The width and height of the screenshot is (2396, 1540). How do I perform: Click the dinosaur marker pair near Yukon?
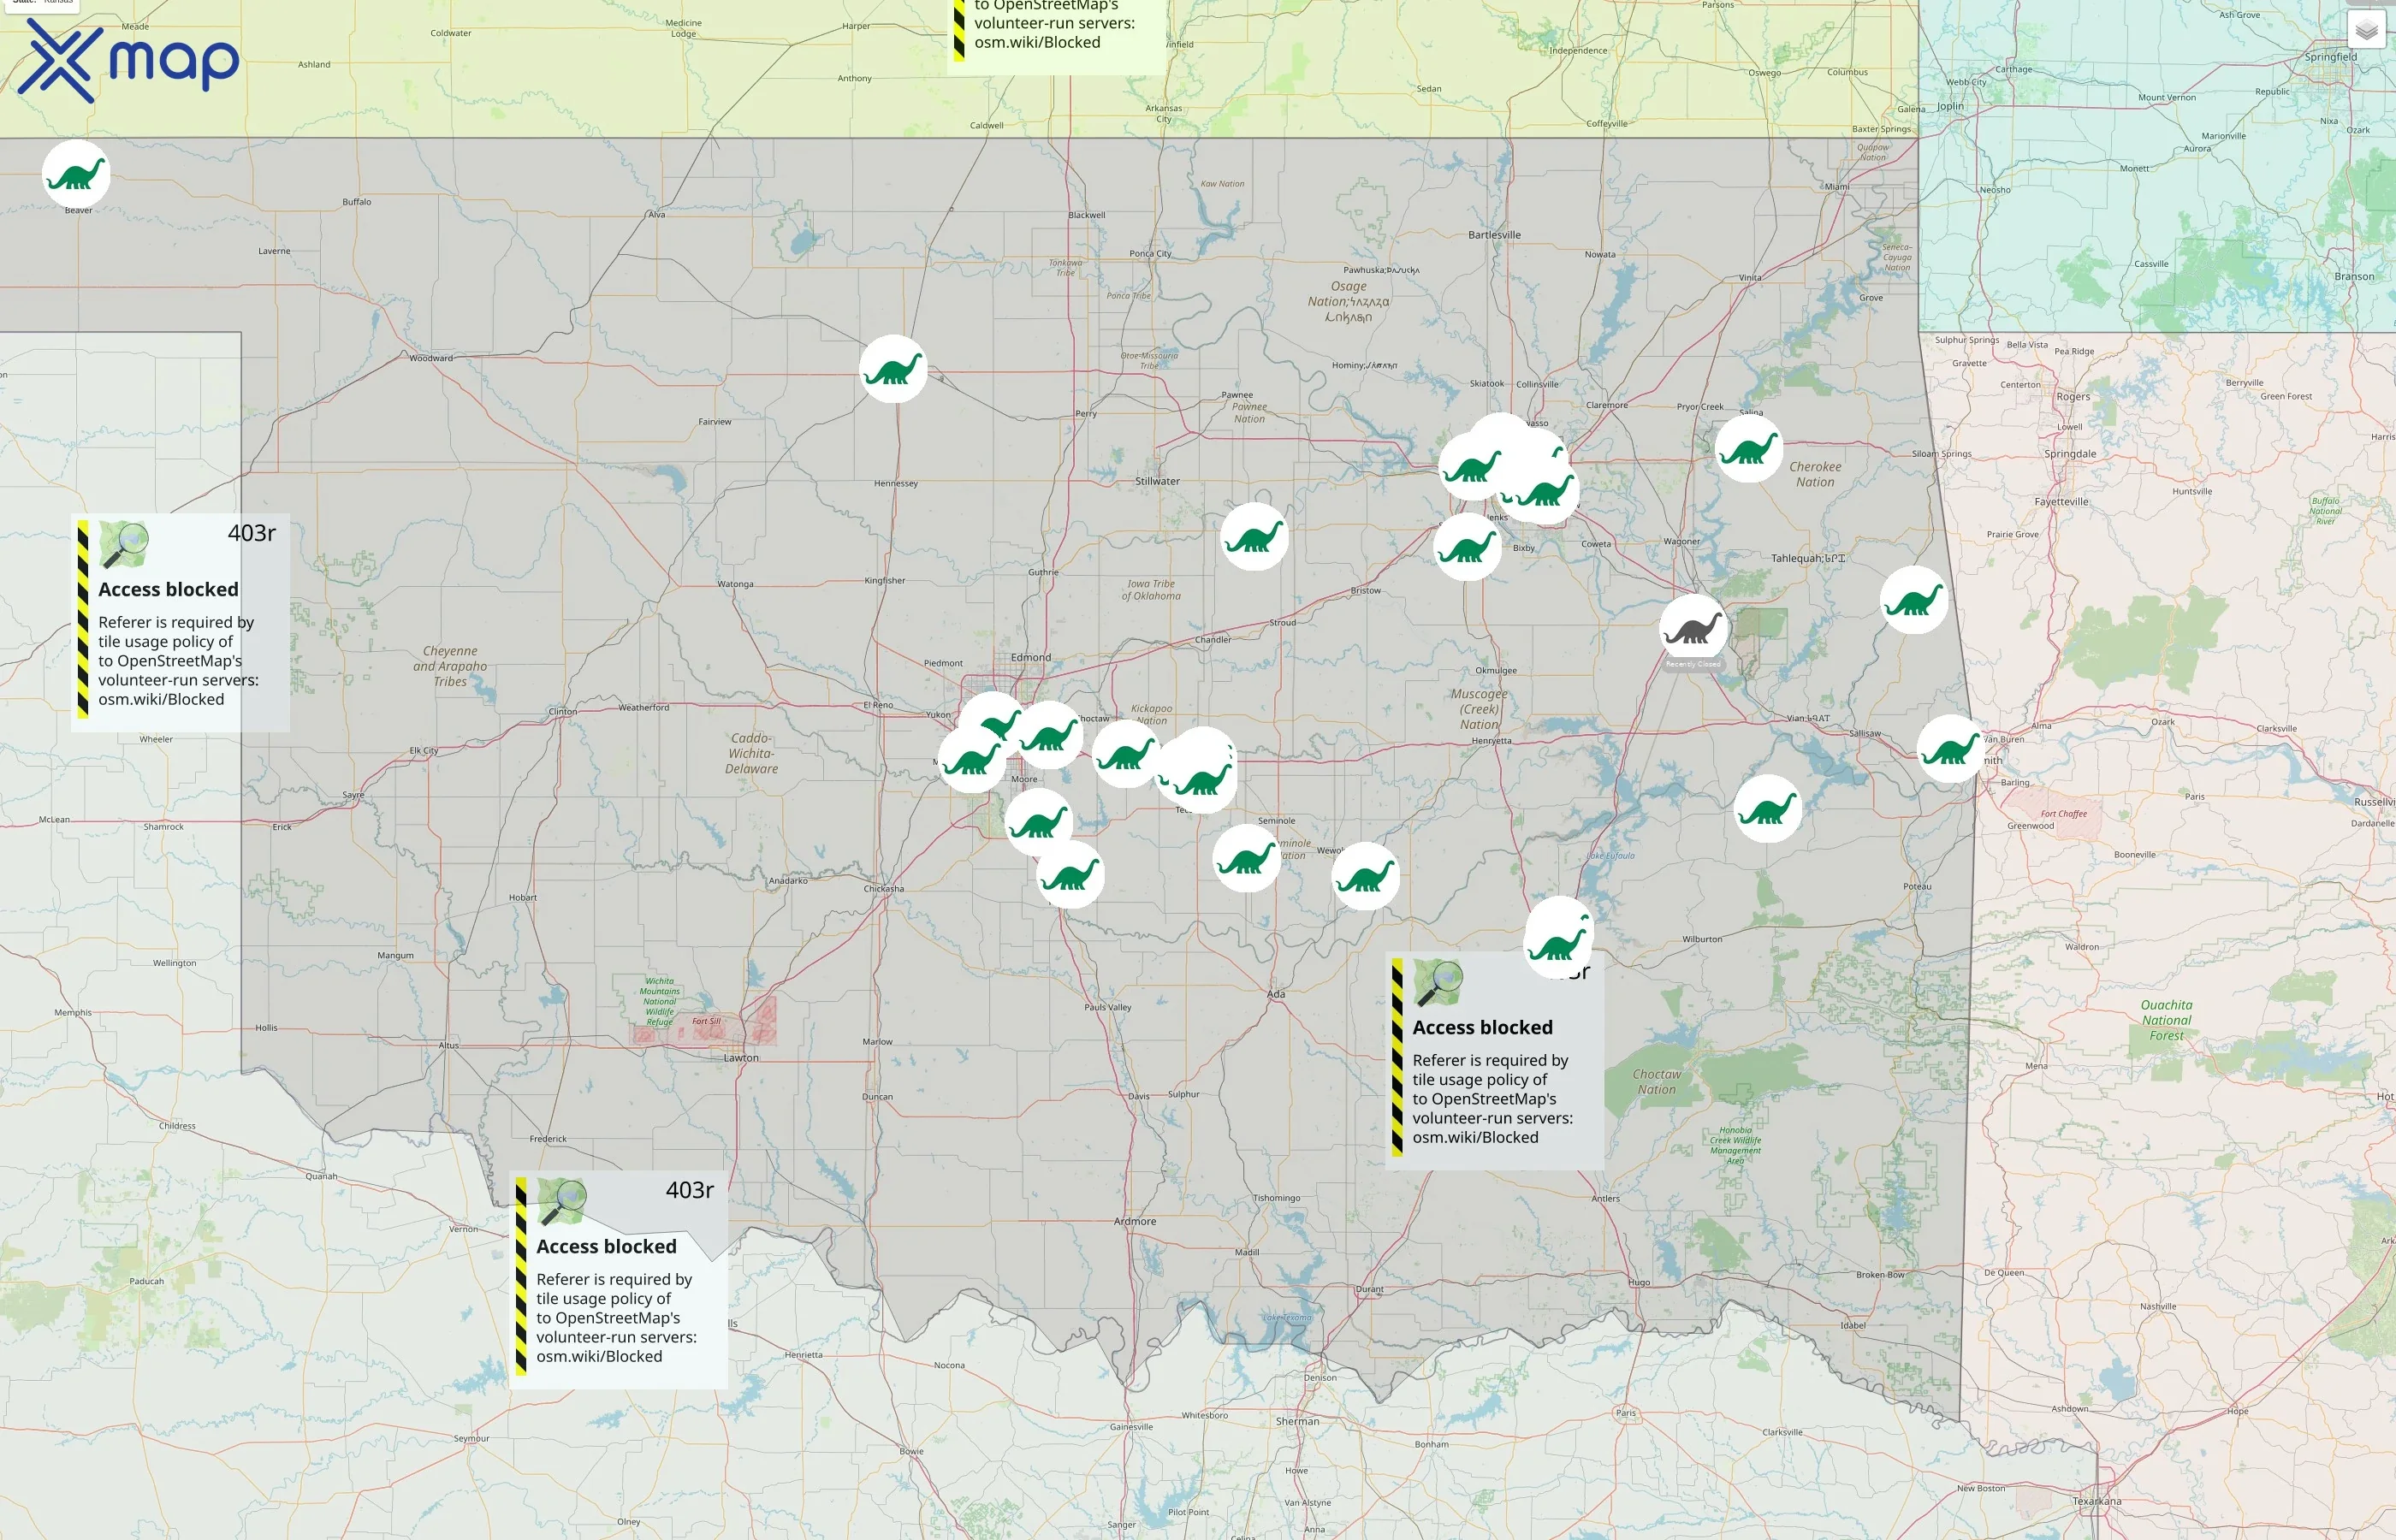point(985,745)
